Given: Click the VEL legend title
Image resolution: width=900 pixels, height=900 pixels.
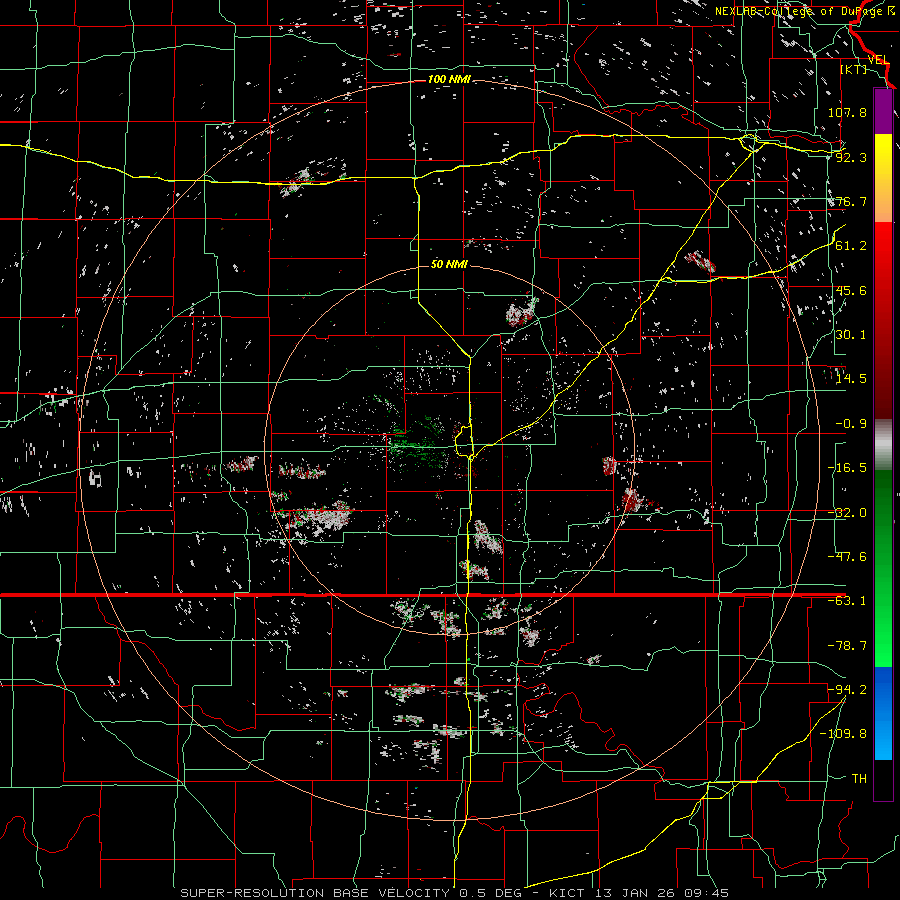Looking at the screenshot, I should click(878, 60).
